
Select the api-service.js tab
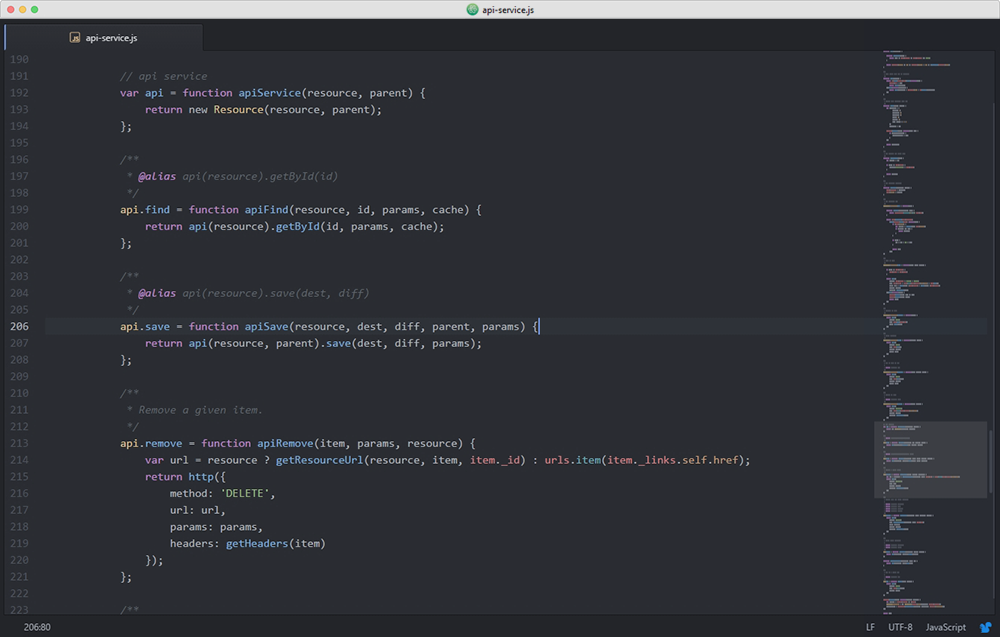coord(103,38)
